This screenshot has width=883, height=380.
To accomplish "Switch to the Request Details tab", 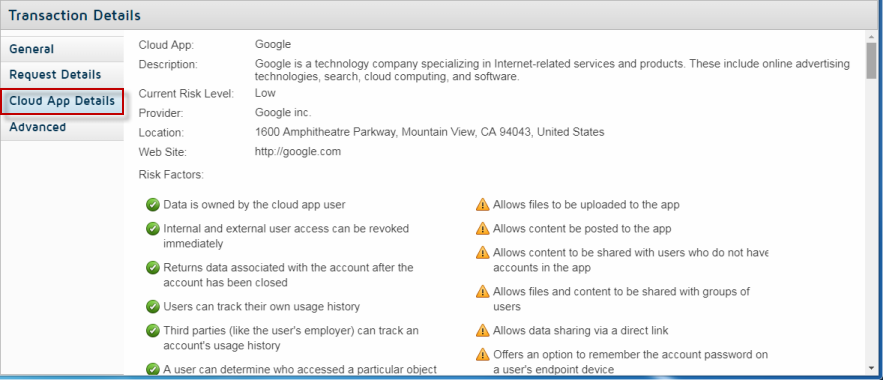I will [62, 75].
